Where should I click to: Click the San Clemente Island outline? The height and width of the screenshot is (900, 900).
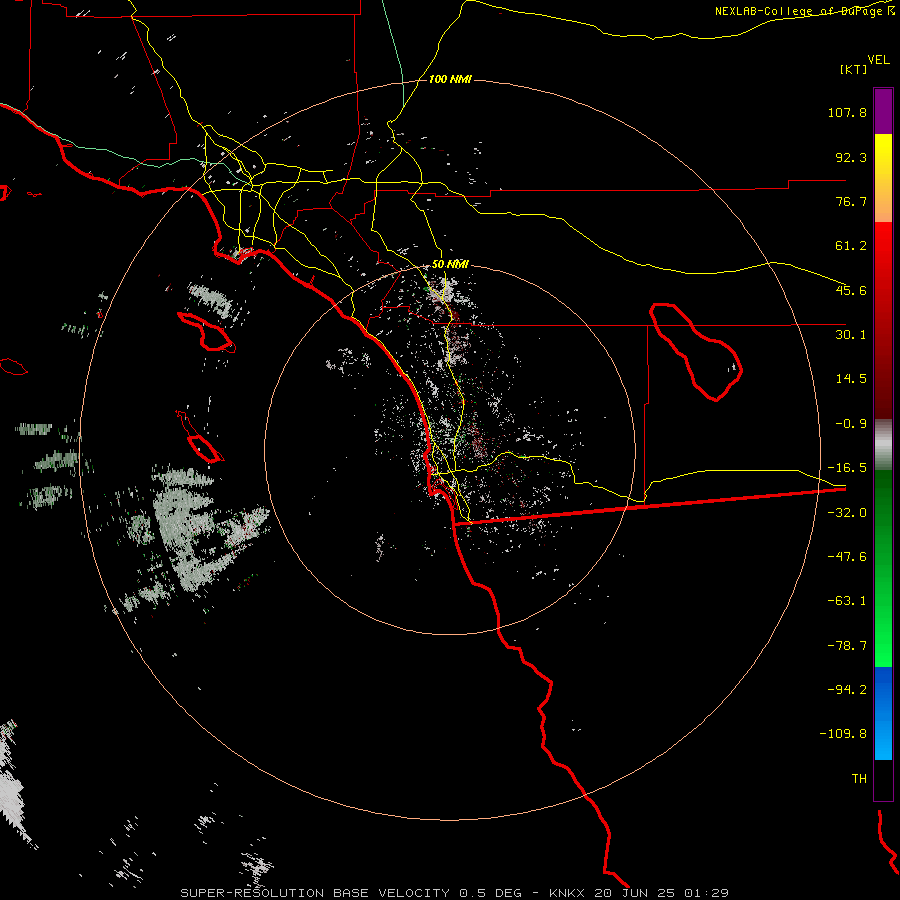(200, 437)
